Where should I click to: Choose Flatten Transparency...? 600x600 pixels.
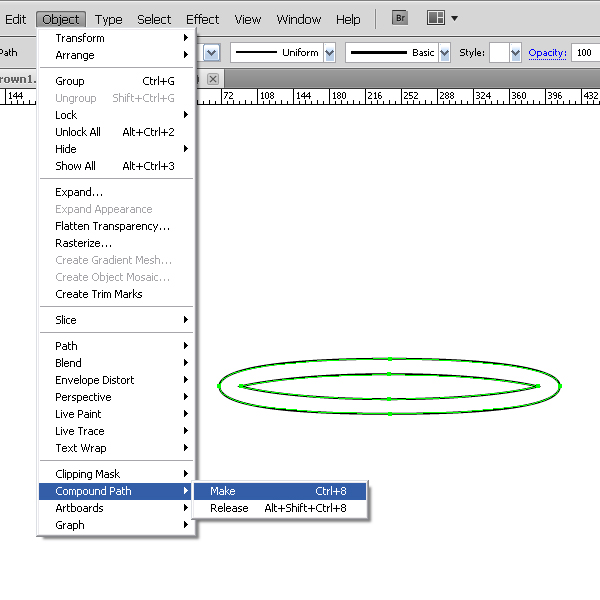coord(116,226)
